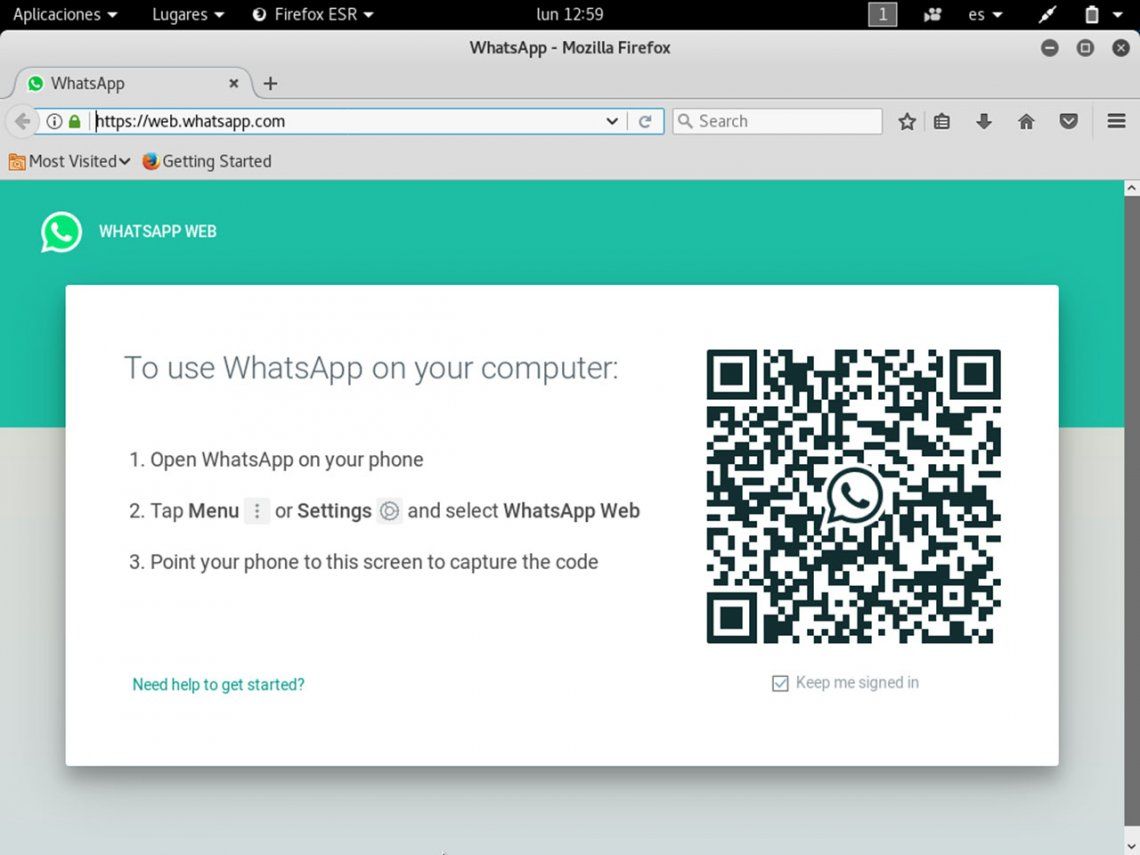Expand the address bar history dropdown
The image size is (1140, 855).
pos(612,121)
